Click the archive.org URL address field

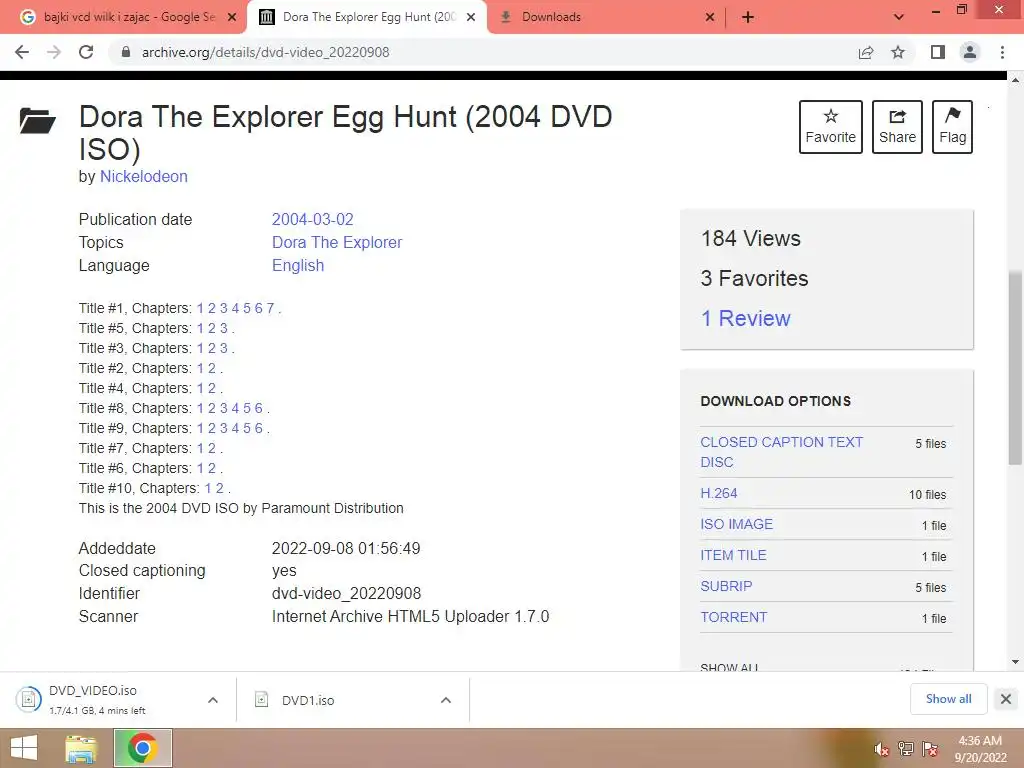pyautogui.click(x=266, y=52)
